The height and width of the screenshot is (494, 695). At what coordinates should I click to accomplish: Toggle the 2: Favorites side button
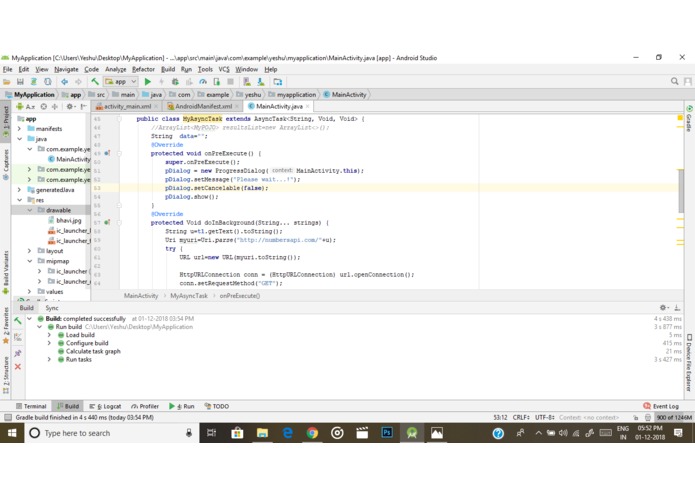[x=6, y=326]
